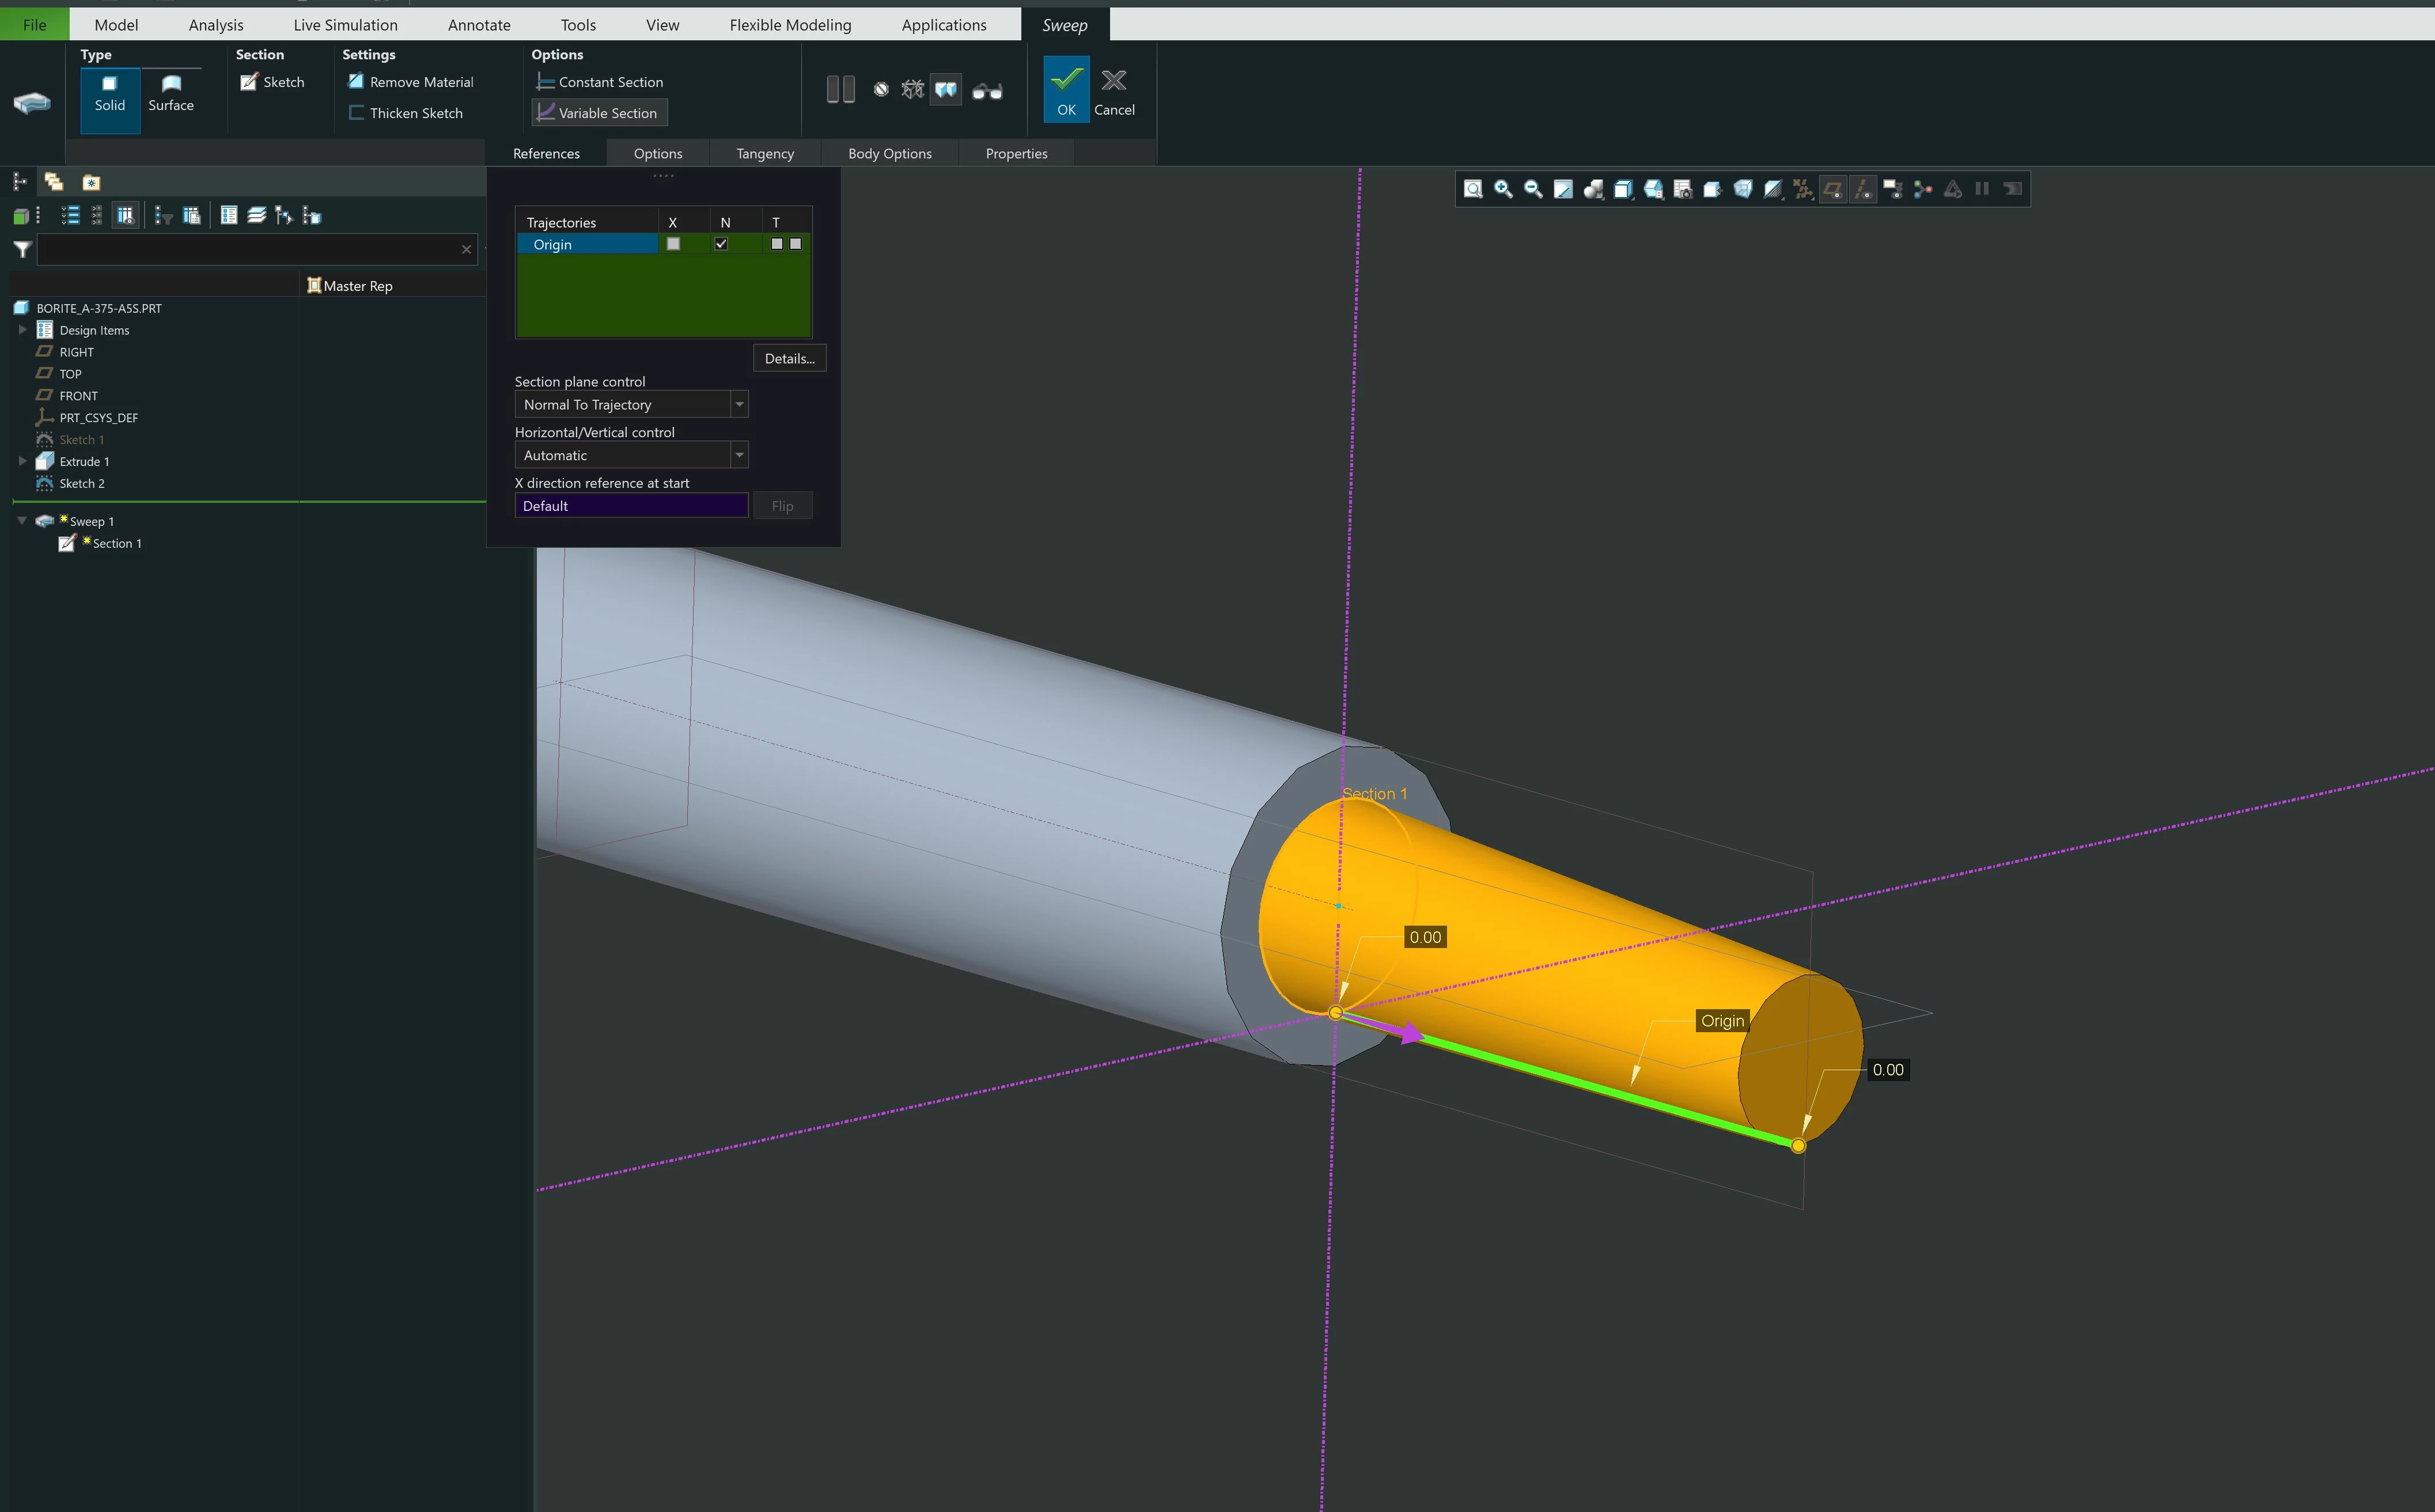
Task: Click the glasses preview icon
Action: 987,91
